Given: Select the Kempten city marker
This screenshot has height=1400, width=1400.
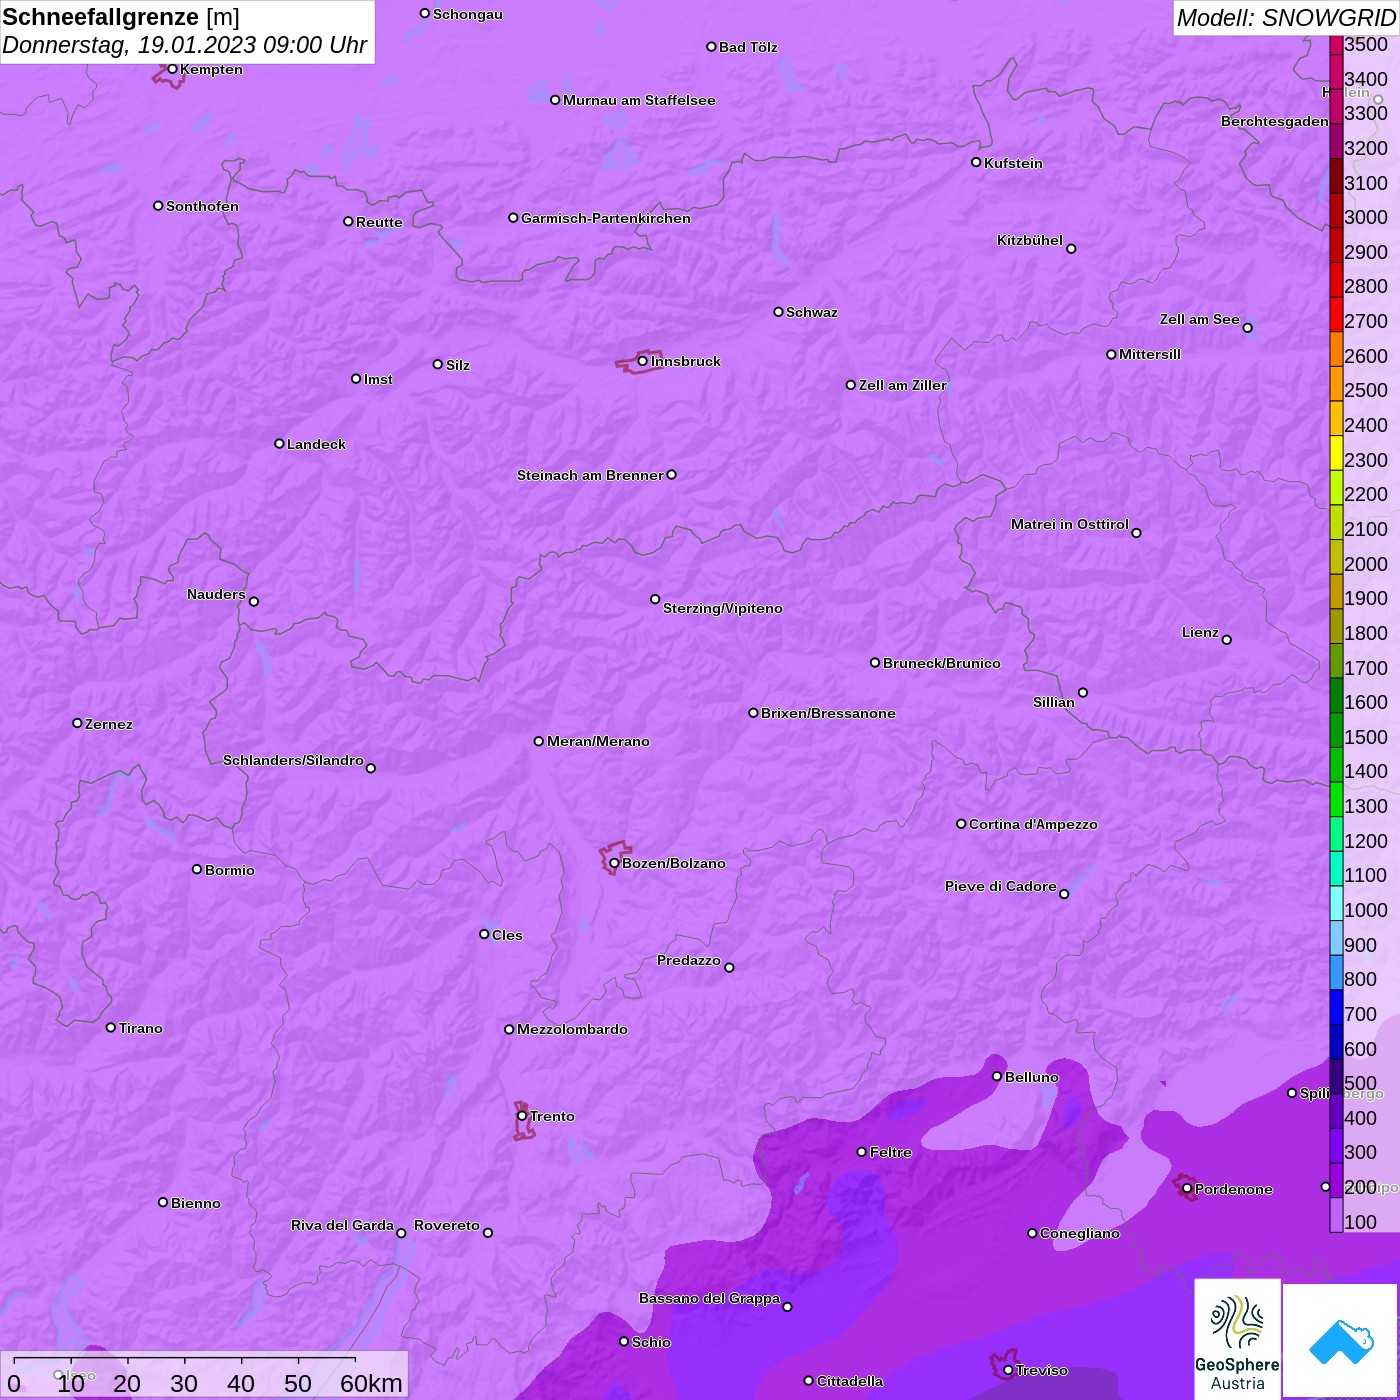Looking at the screenshot, I should (x=172, y=69).
